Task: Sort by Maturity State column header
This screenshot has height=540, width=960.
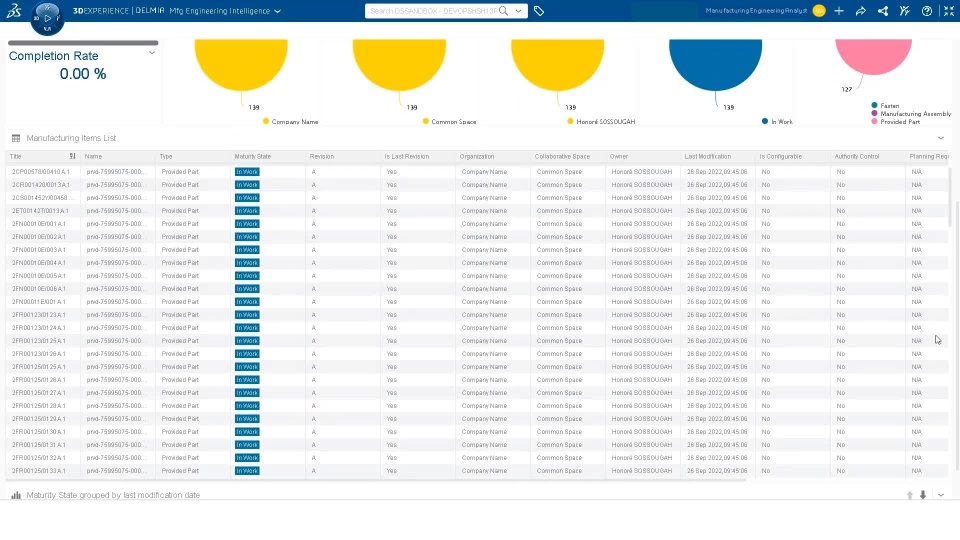Action: [252, 157]
